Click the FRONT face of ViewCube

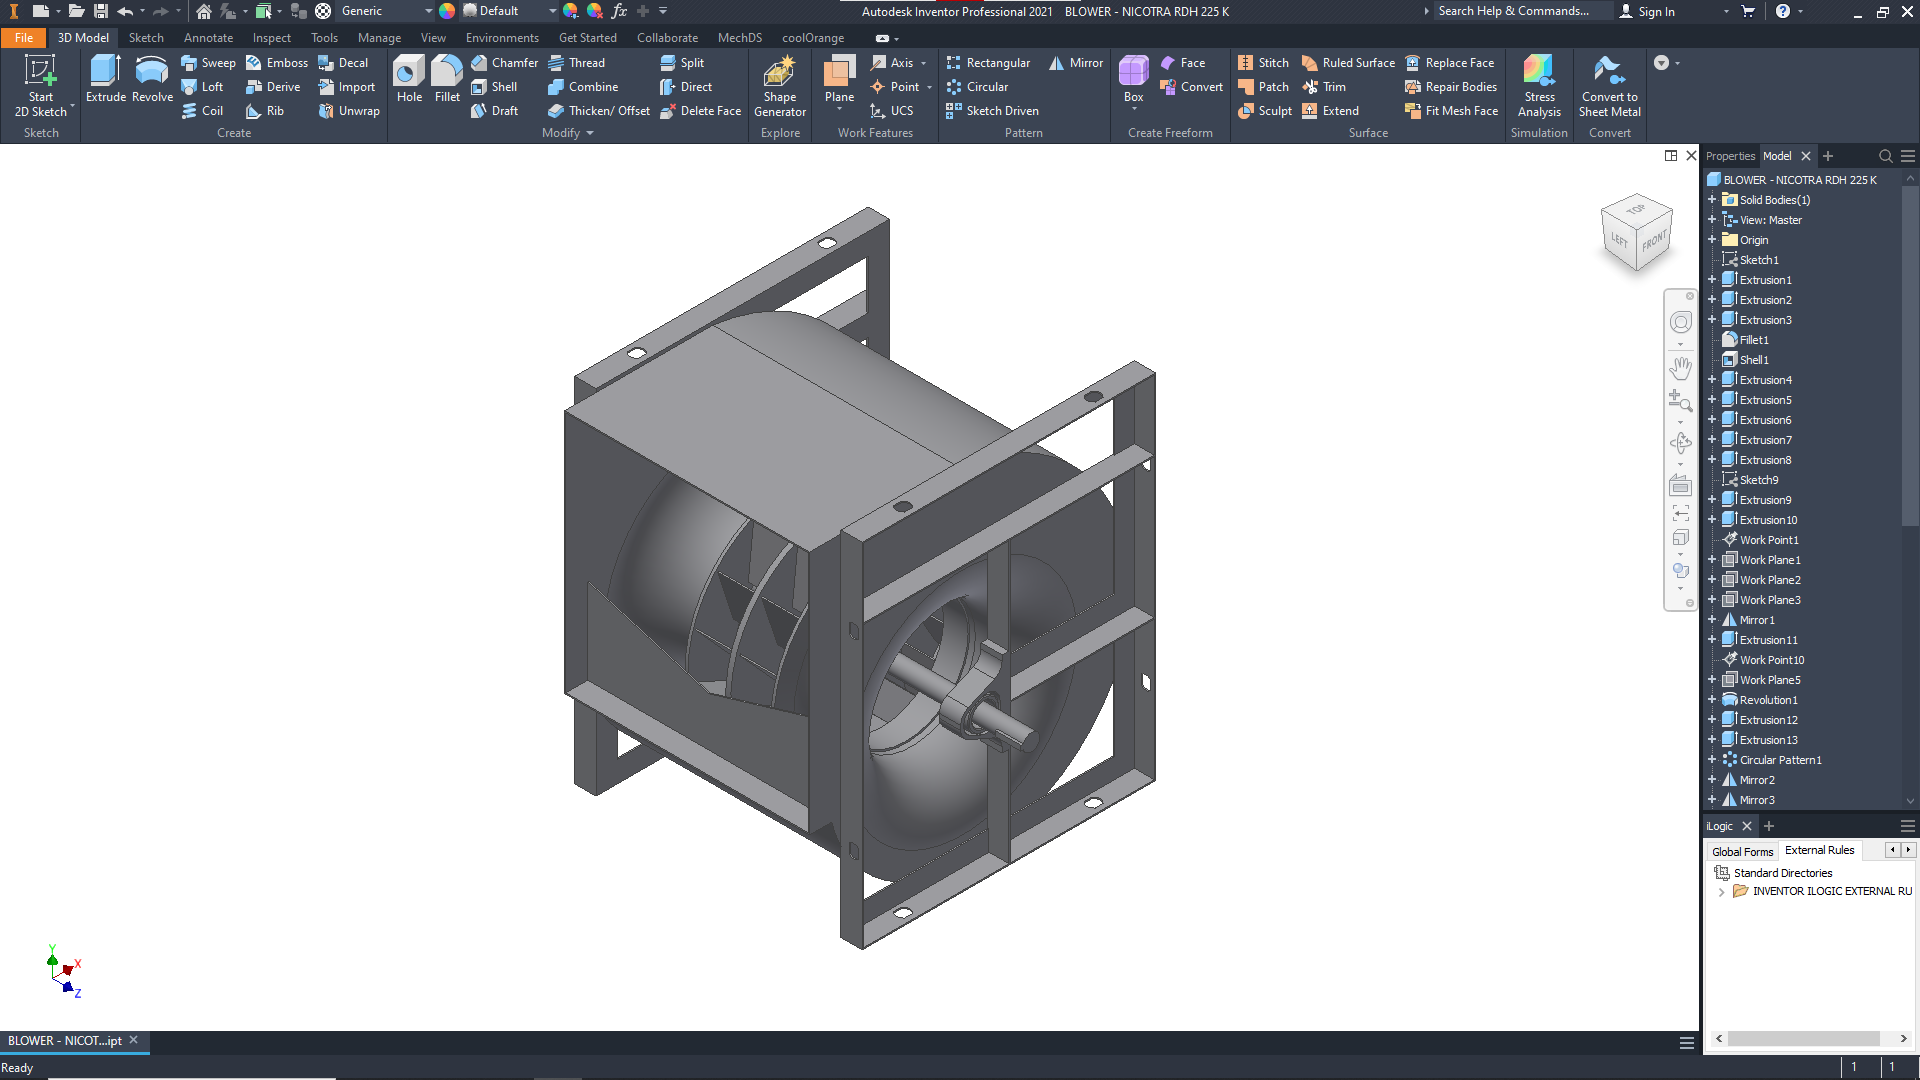point(1654,241)
